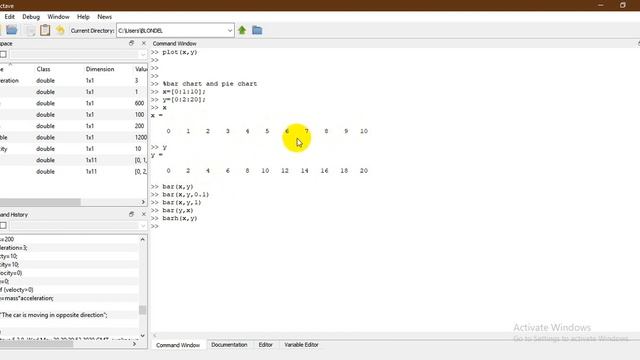Screen dimensions: 640x360
Task: Switch to the Command Window tab
Action: click(178, 345)
